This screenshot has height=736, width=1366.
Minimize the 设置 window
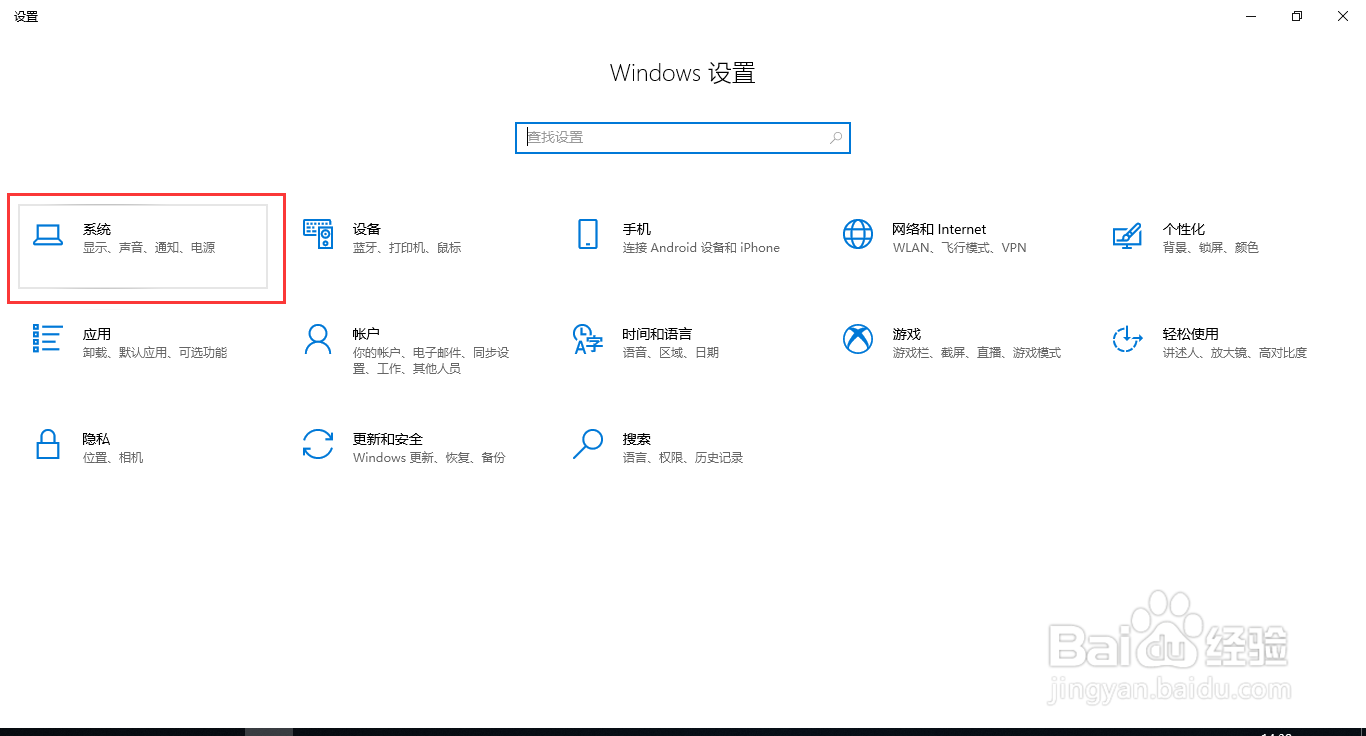pyautogui.click(x=1251, y=16)
